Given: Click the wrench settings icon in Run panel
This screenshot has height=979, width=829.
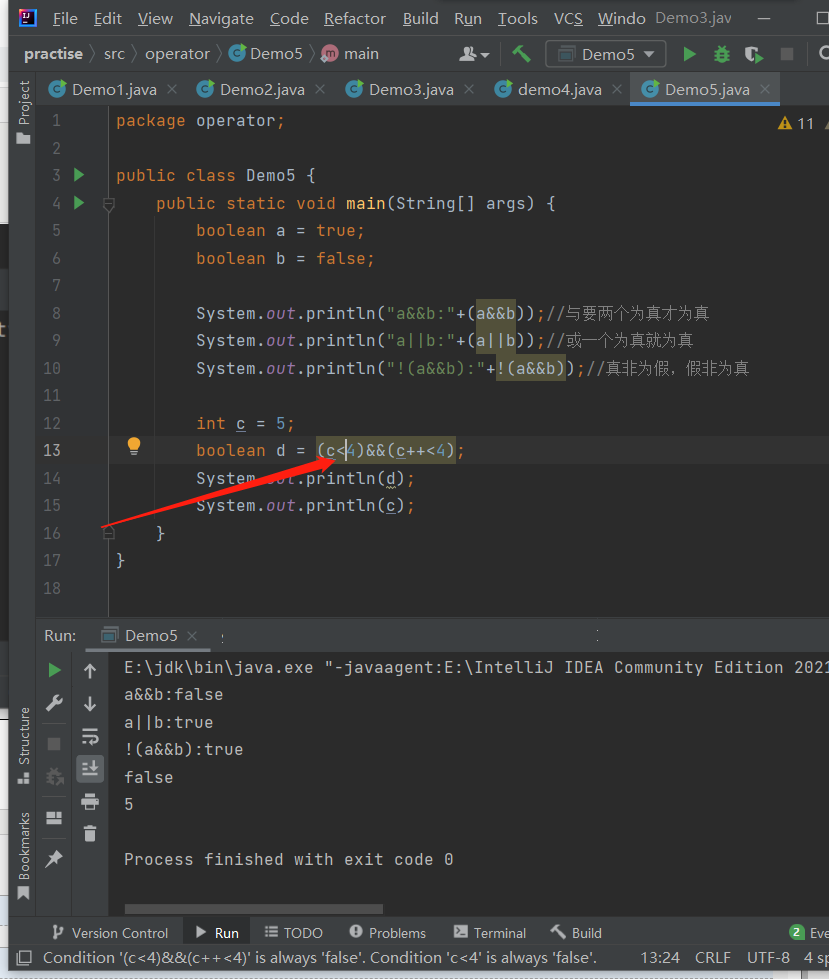Looking at the screenshot, I should tap(54, 703).
